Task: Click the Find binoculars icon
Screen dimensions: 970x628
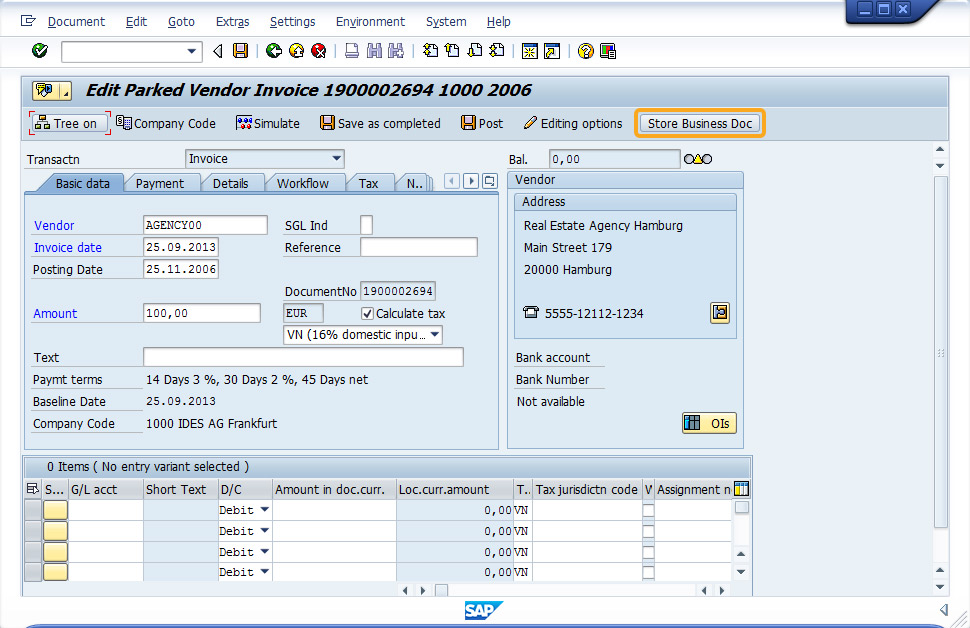Action: pyautogui.click(x=374, y=51)
